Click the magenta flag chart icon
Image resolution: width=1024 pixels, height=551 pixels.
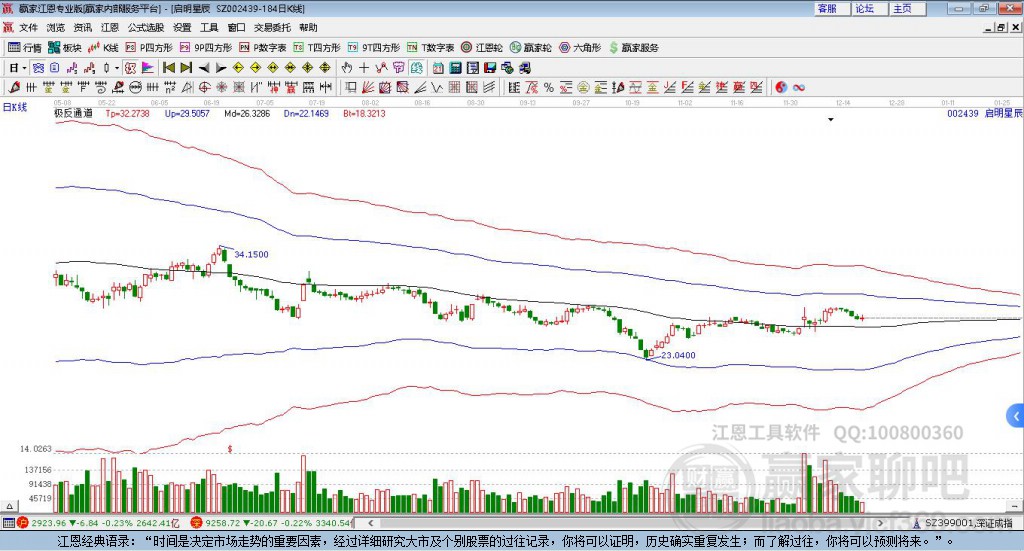pos(148,67)
